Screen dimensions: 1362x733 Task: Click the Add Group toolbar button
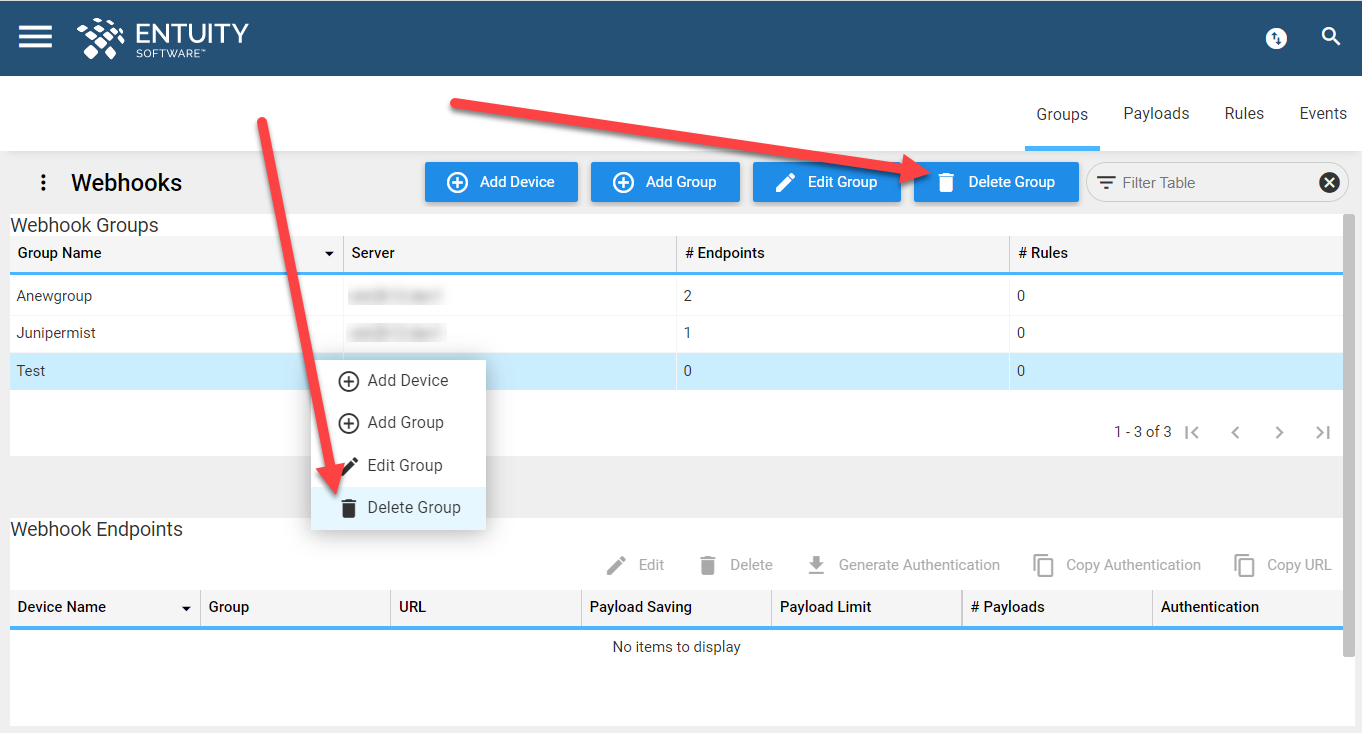pyautogui.click(x=665, y=182)
